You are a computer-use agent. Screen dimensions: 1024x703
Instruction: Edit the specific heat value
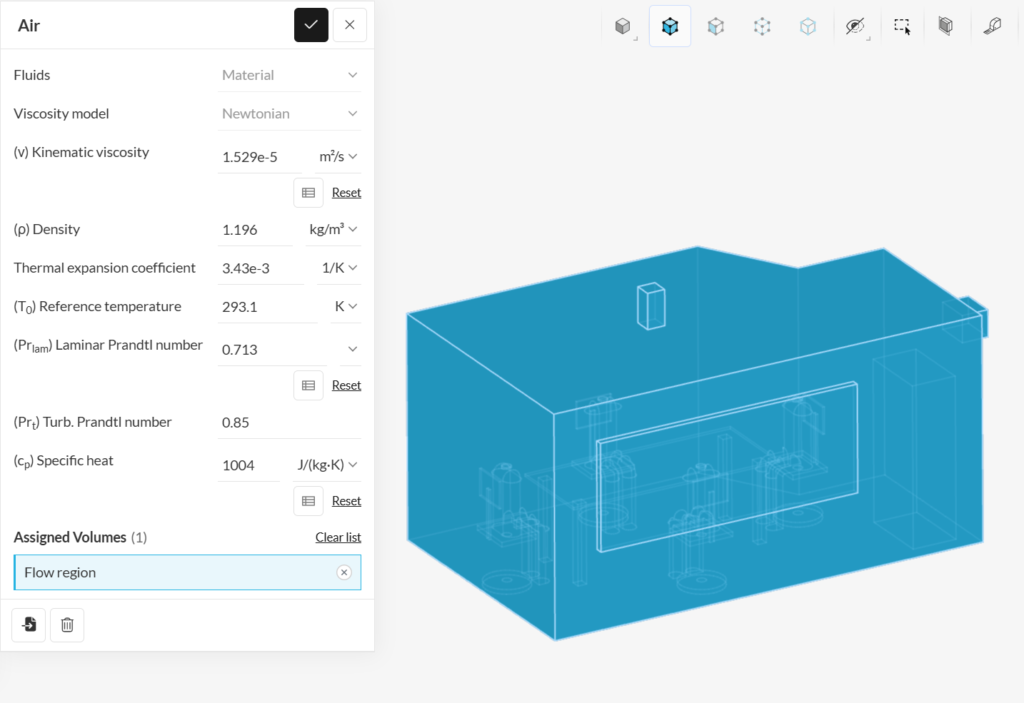(249, 465)
